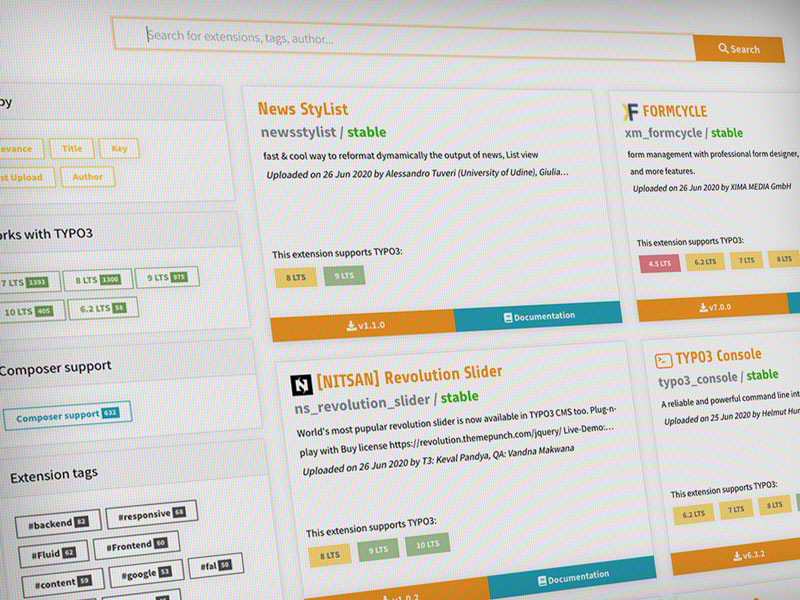The width and height of the screenshot is (800, 600).
Task: Open the FORMCYCLE extension title
Action: pos(674,111)
